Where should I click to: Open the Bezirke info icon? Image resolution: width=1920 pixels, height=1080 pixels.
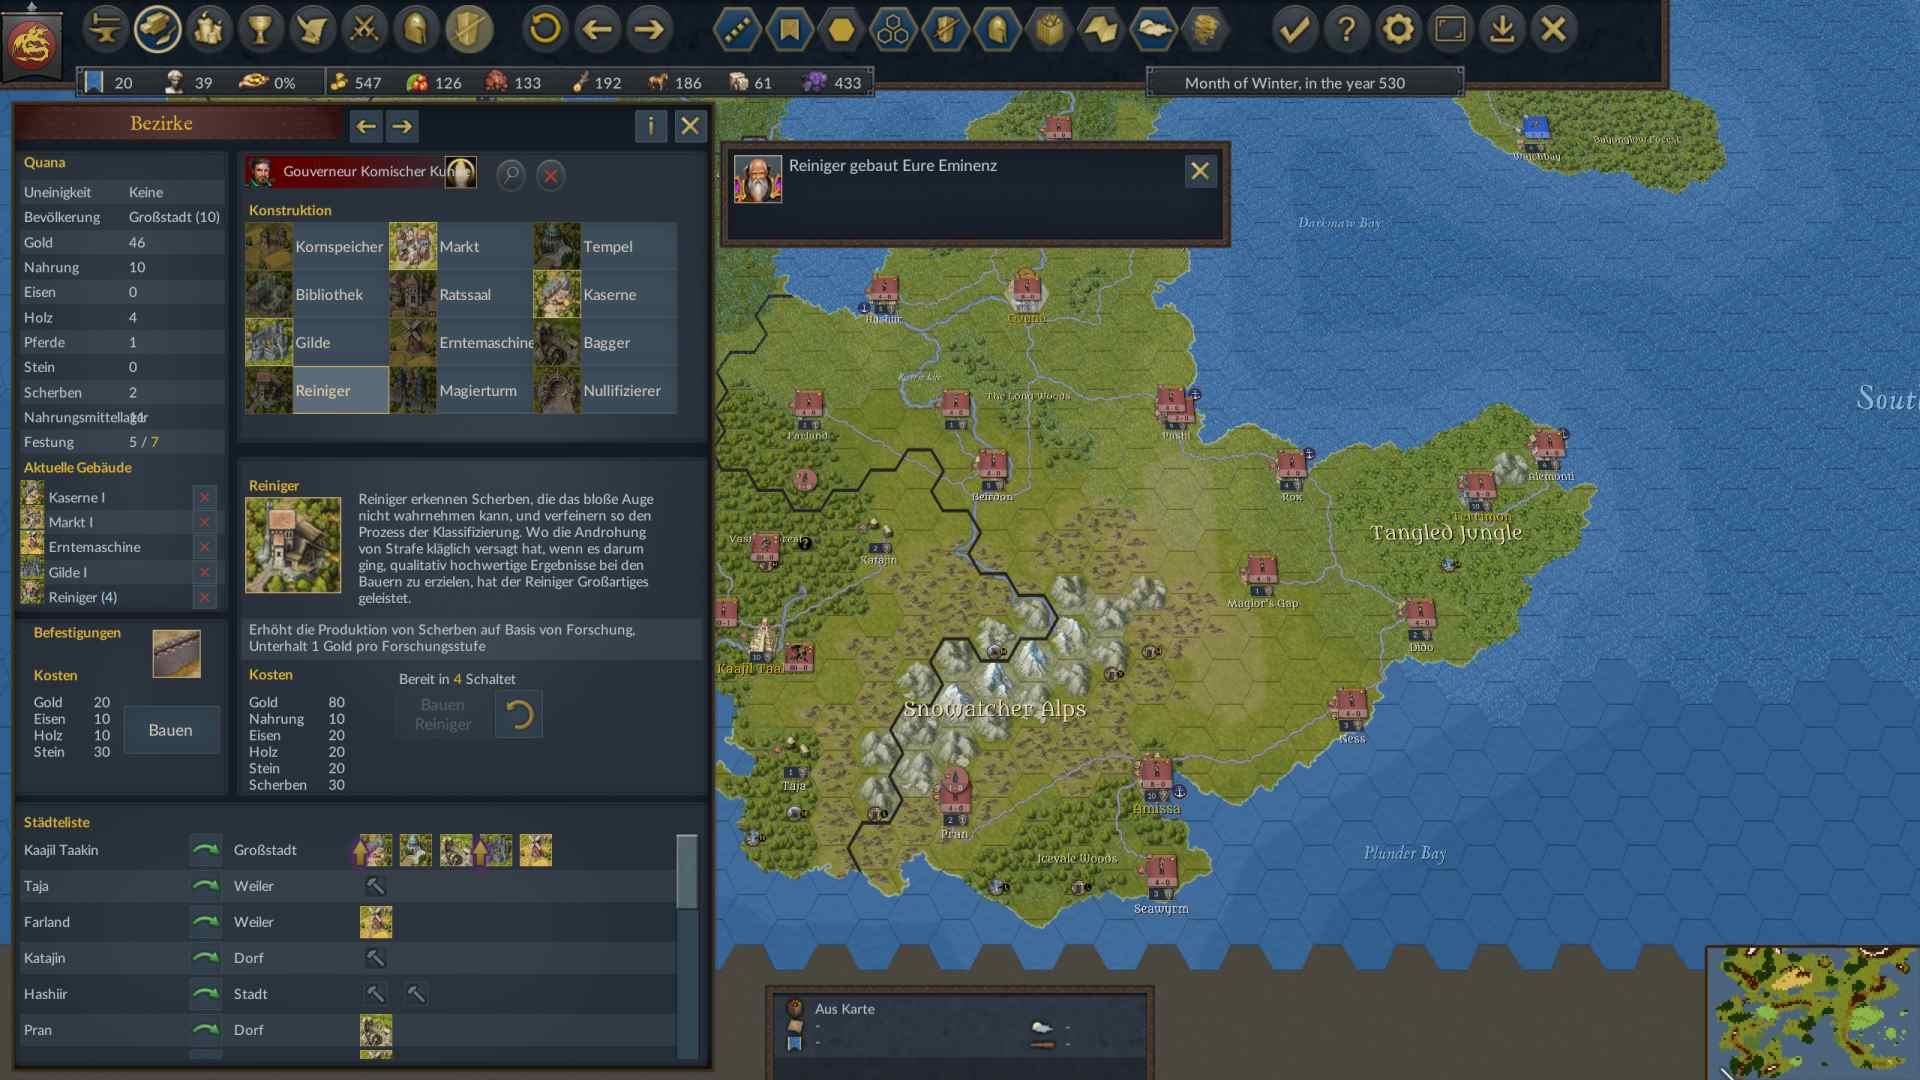[x=650, y=126]
